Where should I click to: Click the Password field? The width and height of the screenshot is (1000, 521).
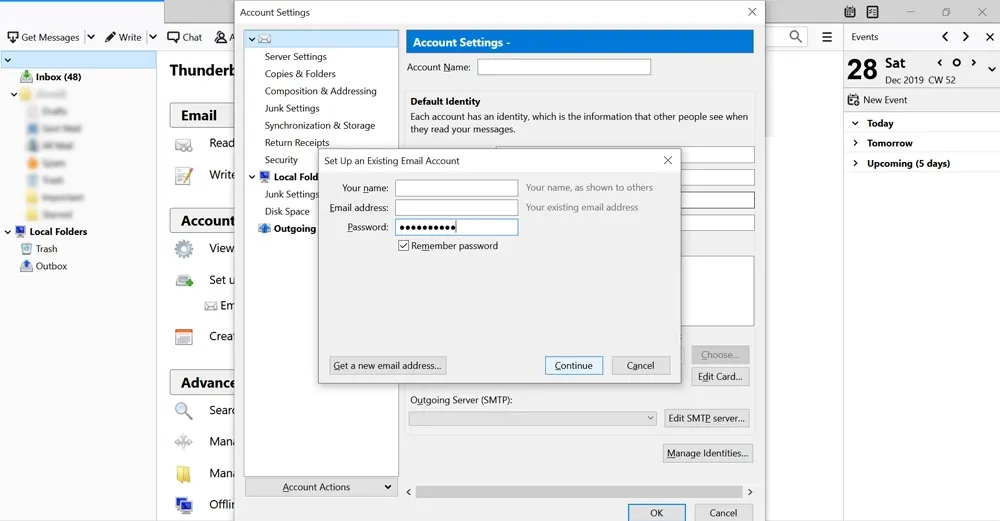[457, 227]
